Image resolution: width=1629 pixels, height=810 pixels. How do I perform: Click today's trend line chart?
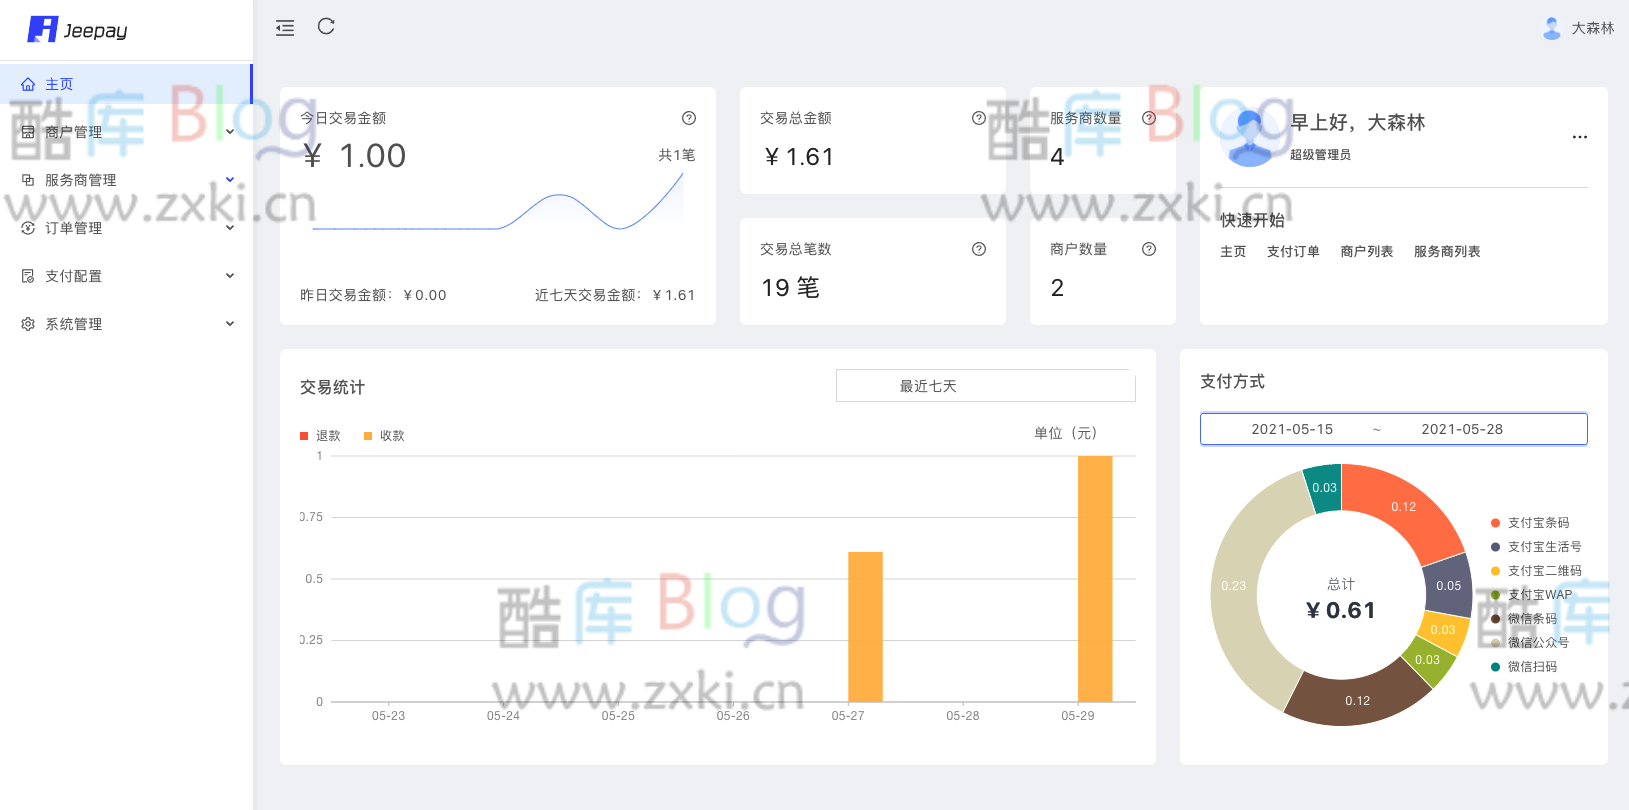498,202
